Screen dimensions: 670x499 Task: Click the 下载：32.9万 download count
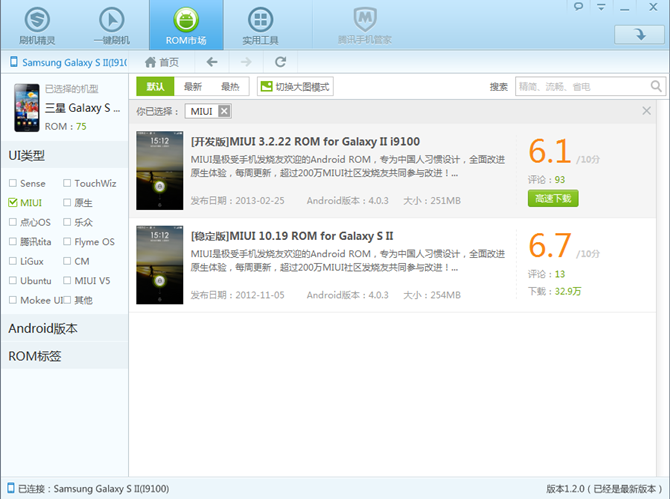pos(554,291)
